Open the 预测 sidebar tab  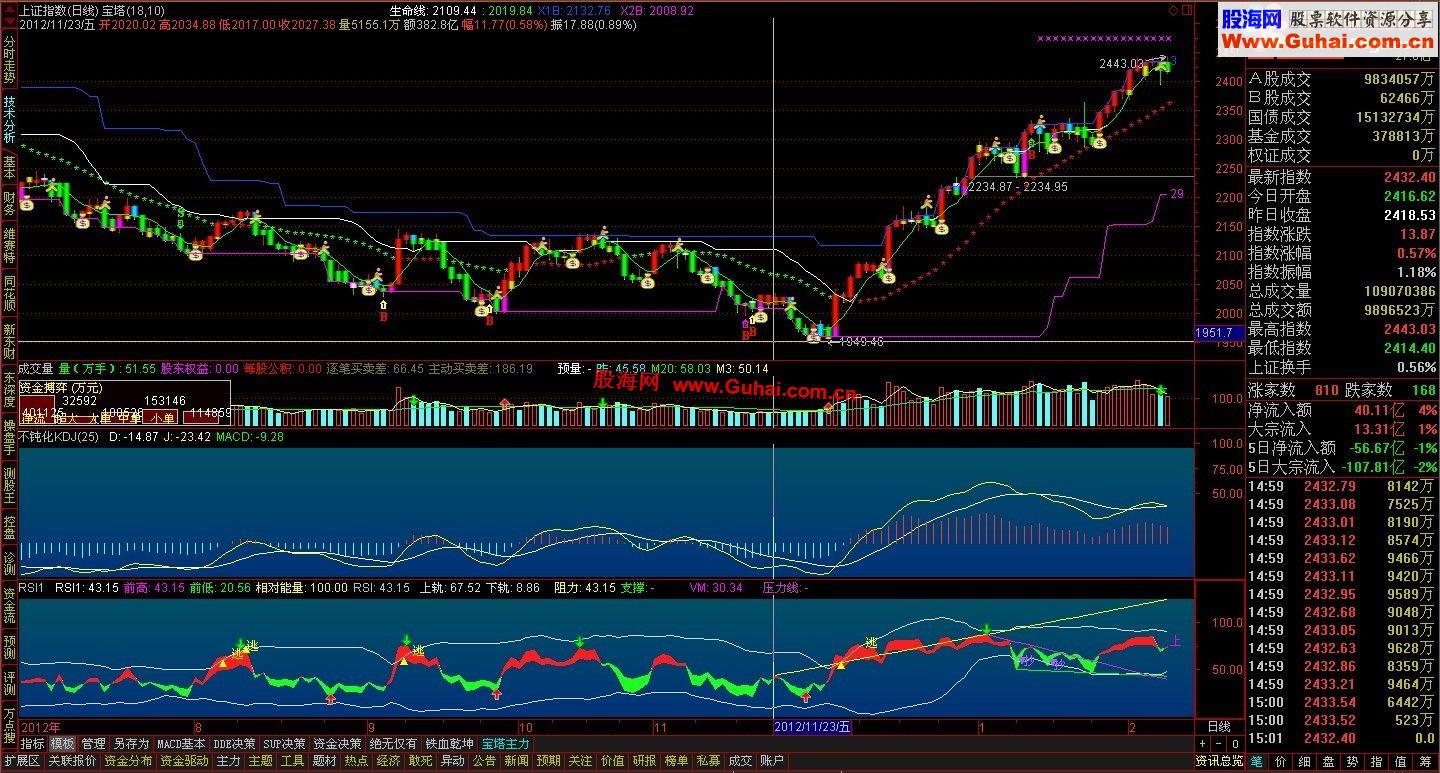pyautogui.click(x=9, y=648)
